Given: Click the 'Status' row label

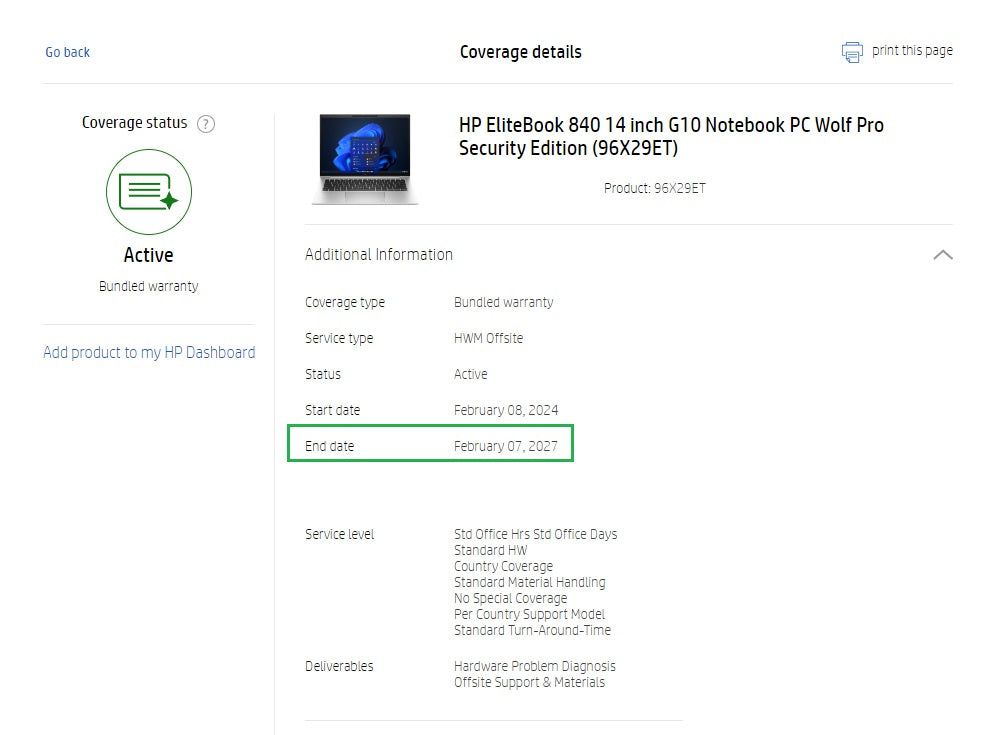Looking at the screenshot, I should pos(323,374).
